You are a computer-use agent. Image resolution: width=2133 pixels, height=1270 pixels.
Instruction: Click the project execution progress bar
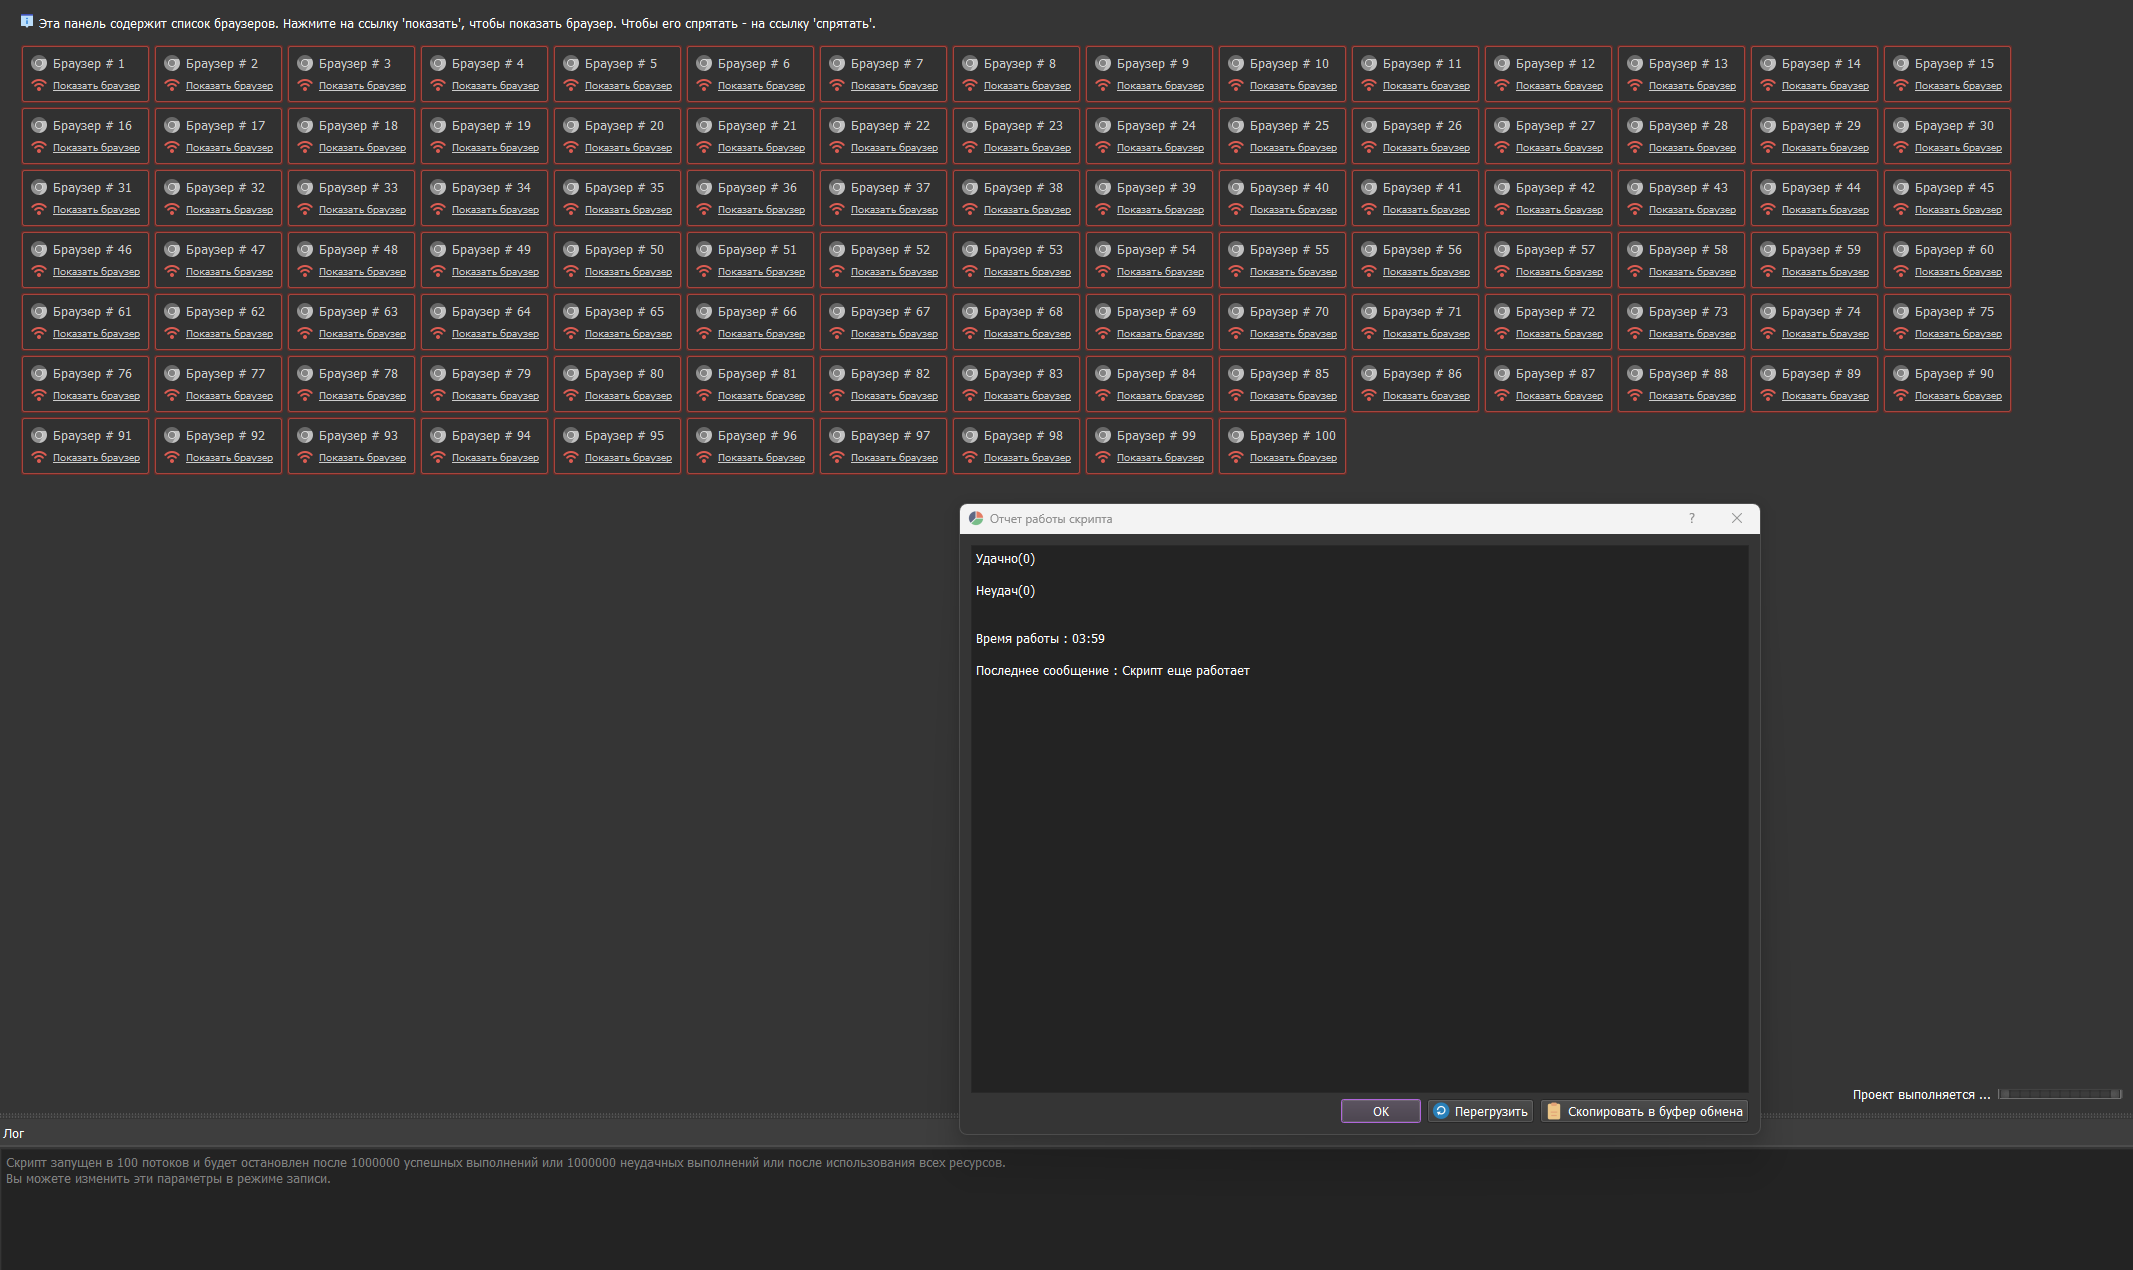coord(2059,1094)
